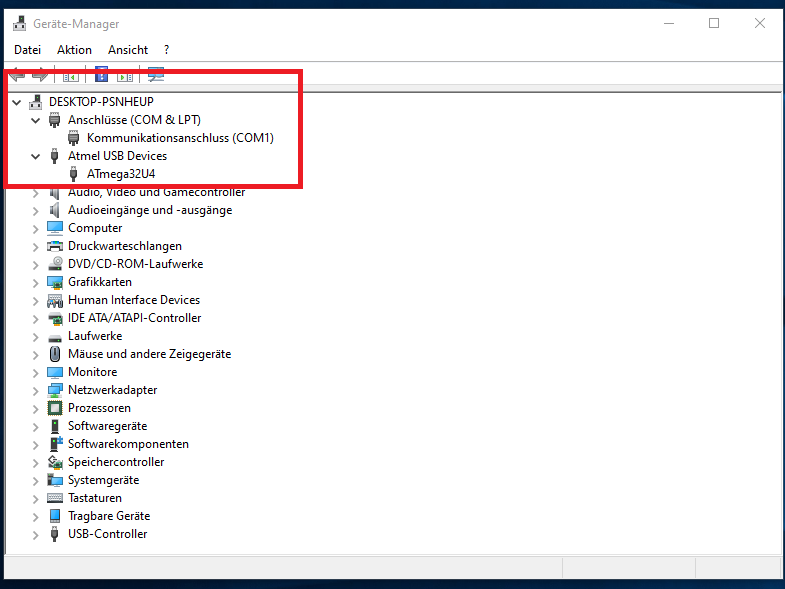The width and height of the screenshot is (785, 589).
Task: Close the Geräte-Manager window
Action: (759, 23)
